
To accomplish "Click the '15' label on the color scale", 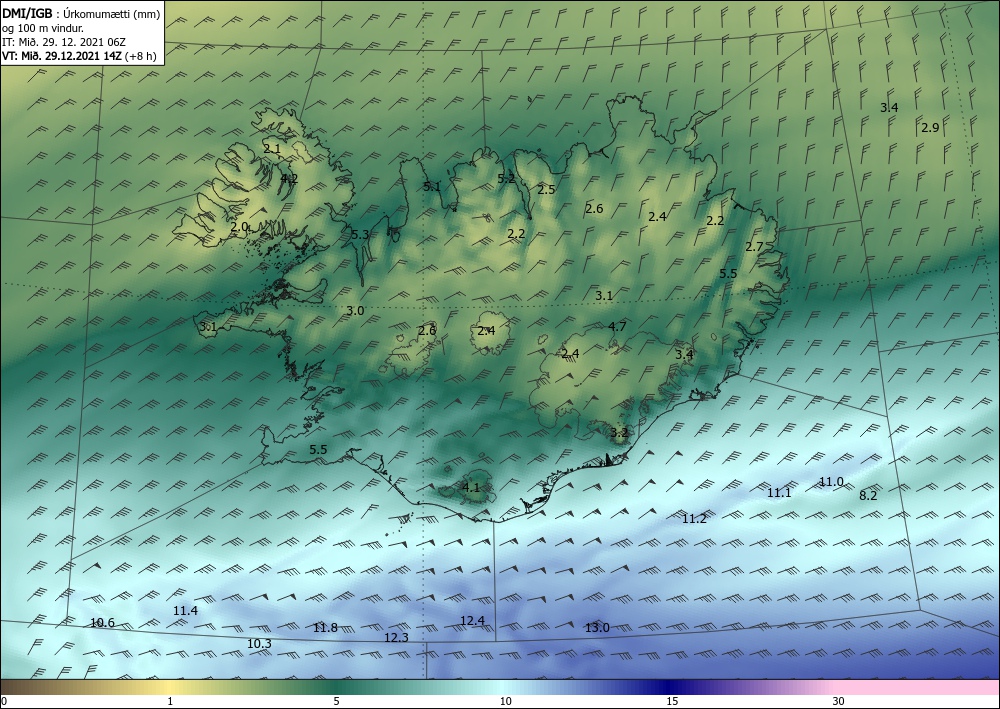I will pyautogui.click(x=672, y=702).
